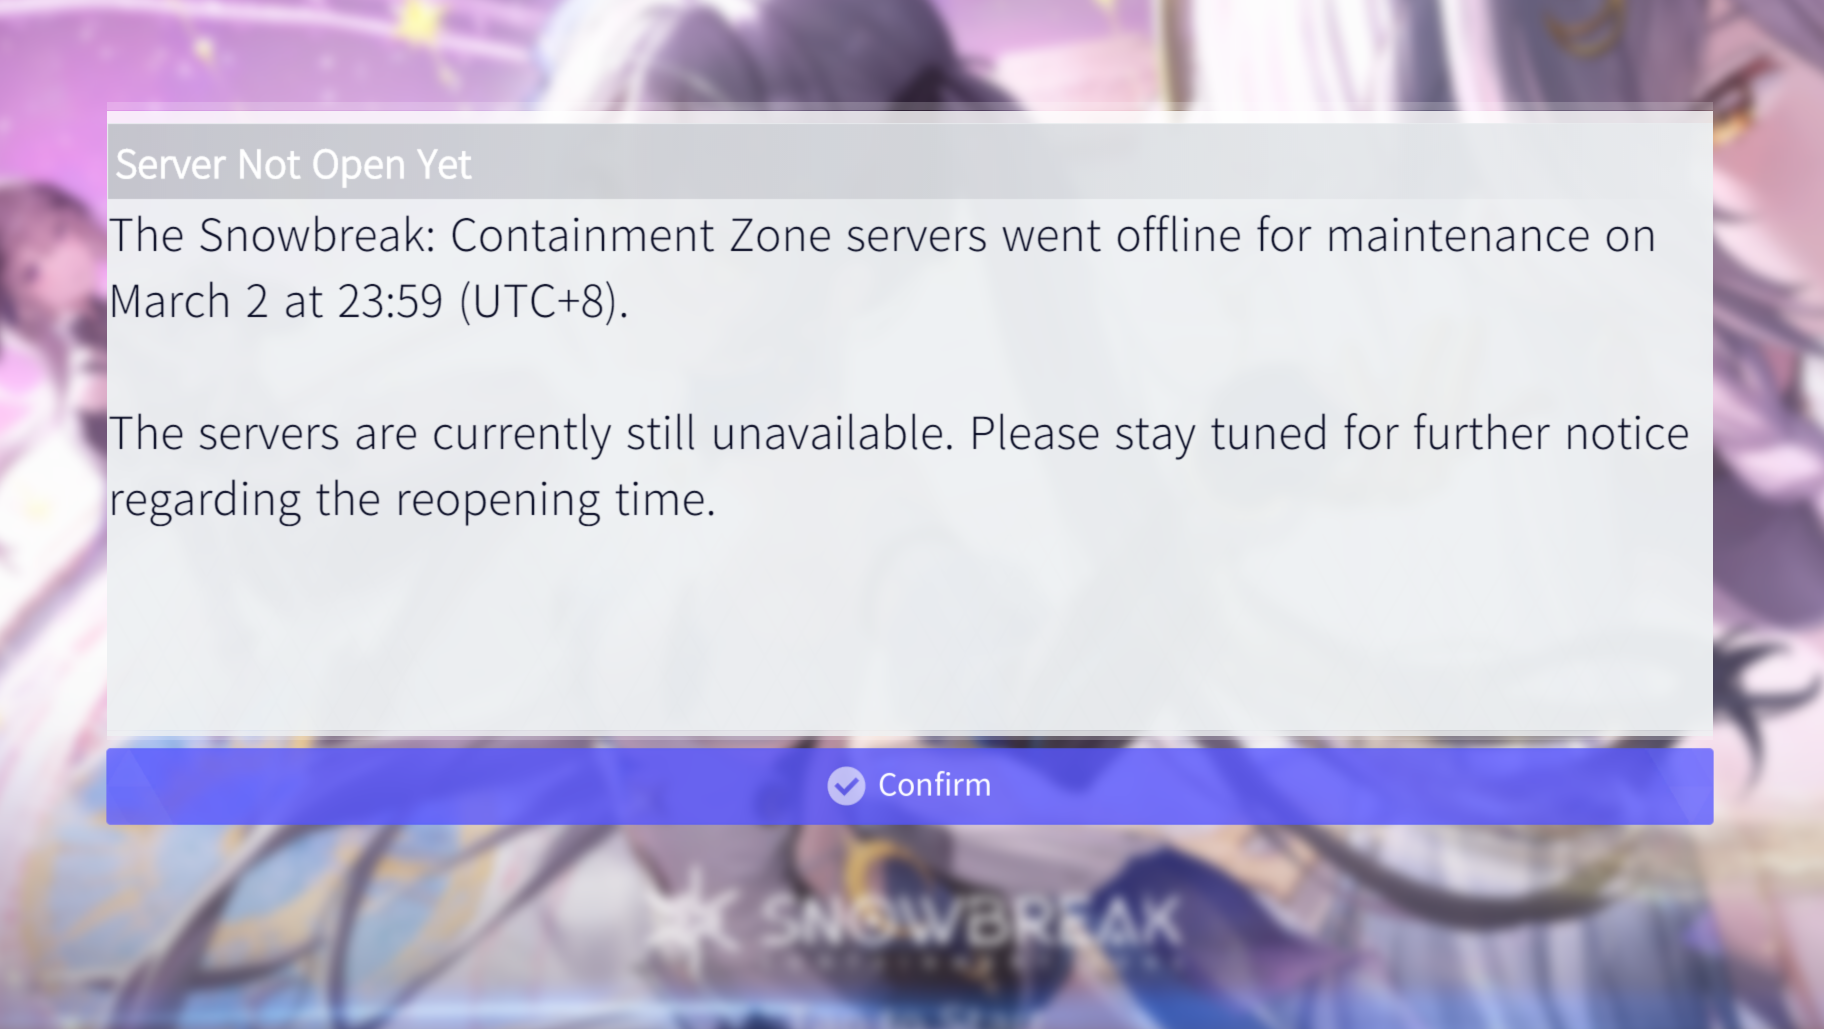Click the further notice phrase in message

tap(1550, 434)
